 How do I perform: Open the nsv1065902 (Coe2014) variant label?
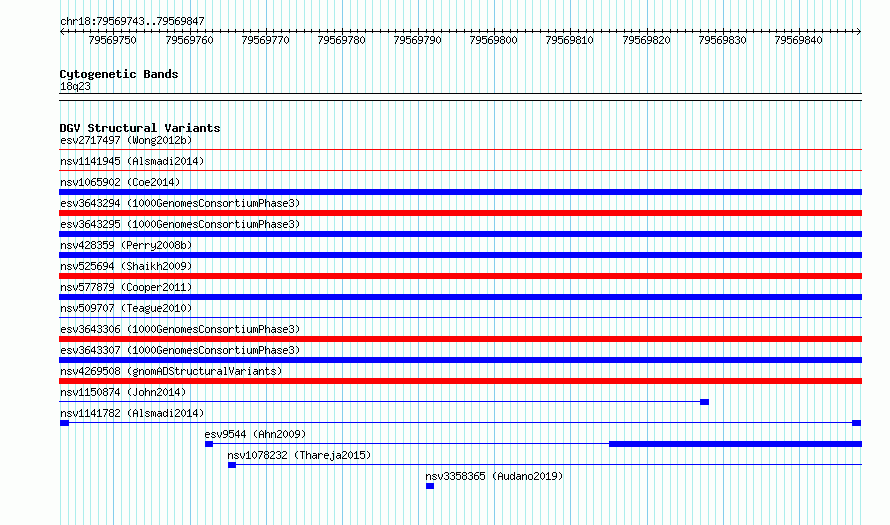(x=120, y=182)
